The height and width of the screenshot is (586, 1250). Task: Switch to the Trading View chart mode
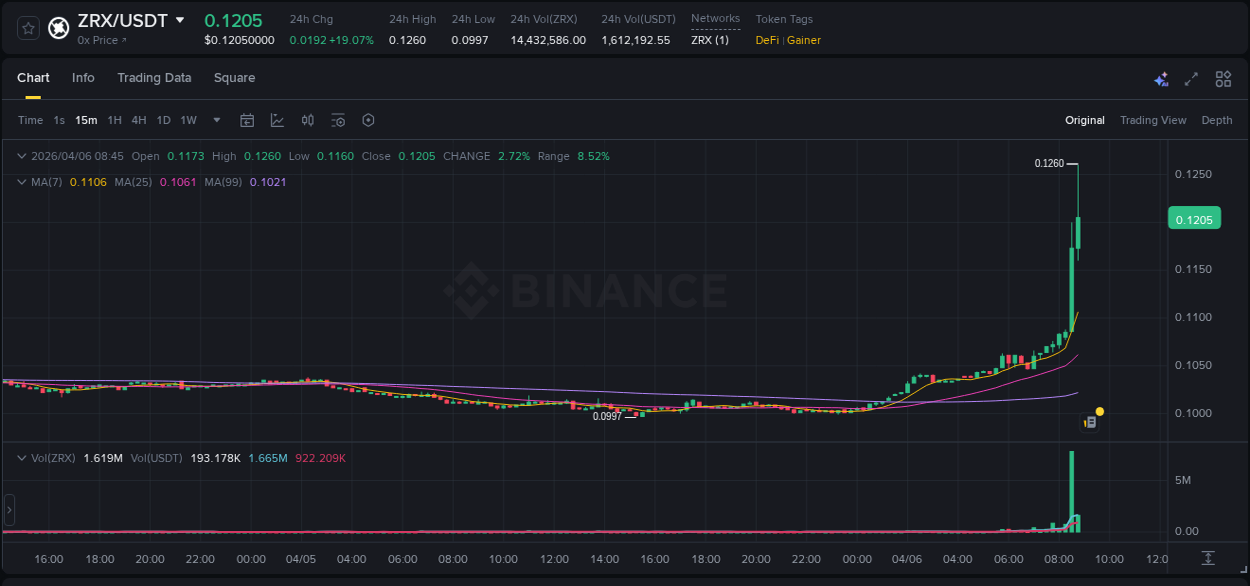(1152, 120)
